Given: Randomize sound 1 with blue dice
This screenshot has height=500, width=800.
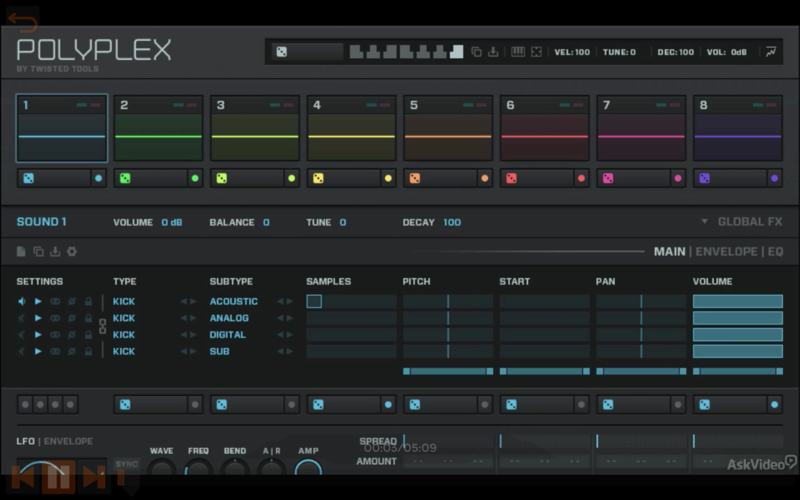Looking at the screenshot, I should click(29, 178).
